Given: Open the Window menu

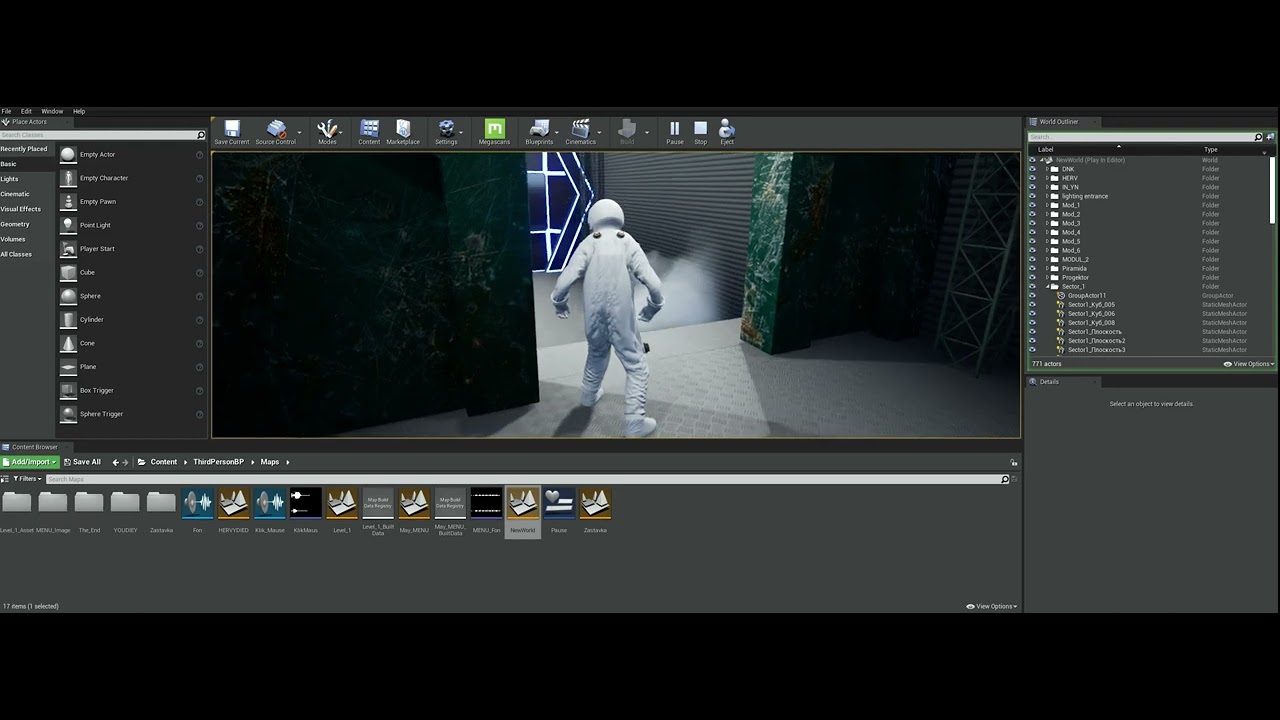Looking at the screenshot, I should click(x=52, y=111).
